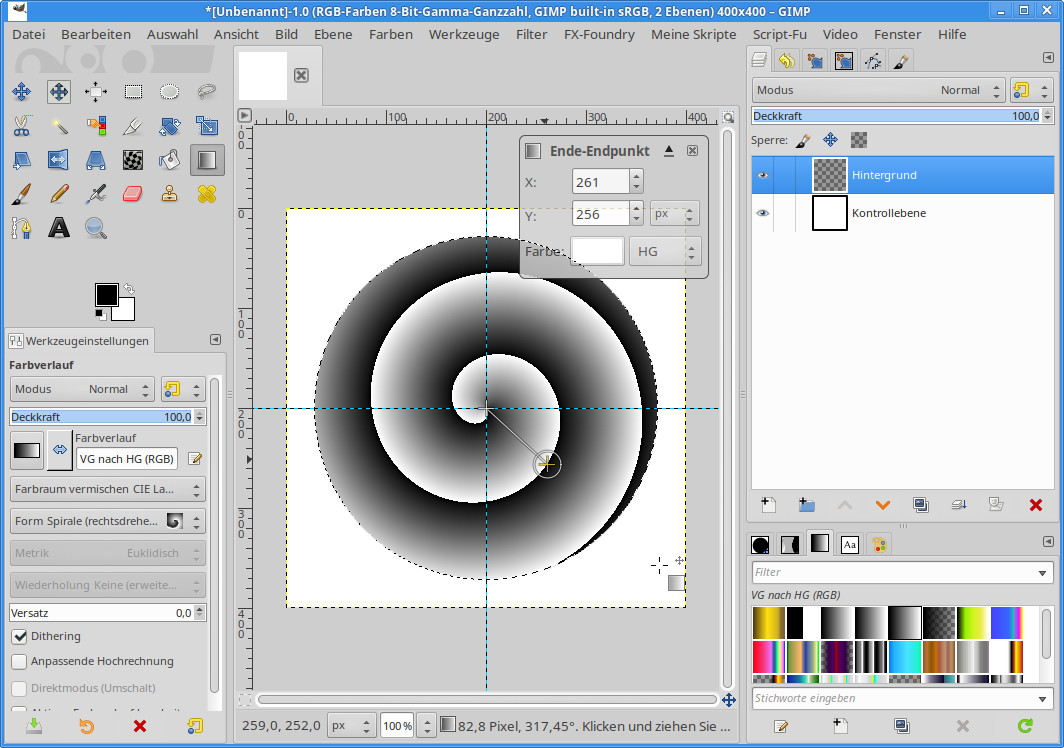This screenshot has width=1064, height=748.
Task: Select the Text tool
Action: point(59,228)
